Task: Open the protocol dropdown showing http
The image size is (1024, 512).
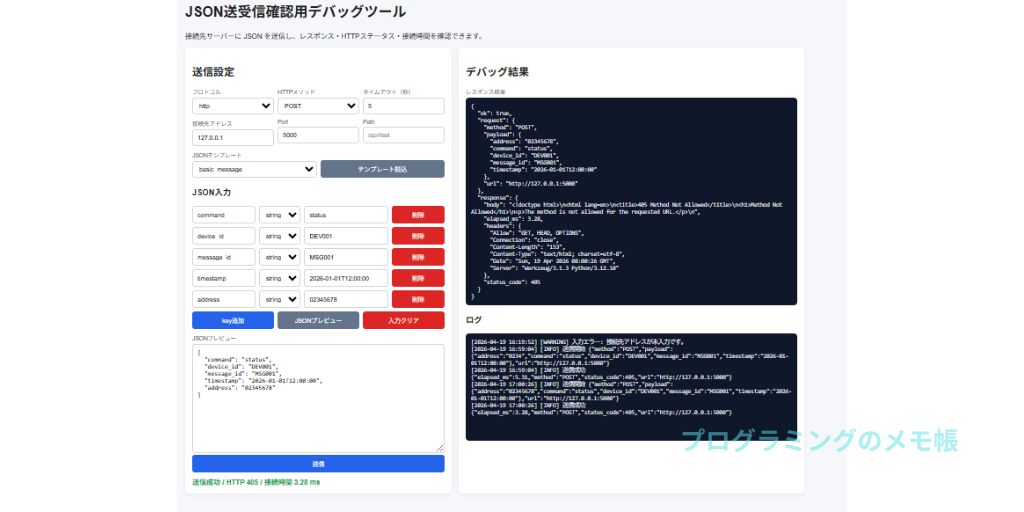Action: pyautogui.click(x=232, y=106)
